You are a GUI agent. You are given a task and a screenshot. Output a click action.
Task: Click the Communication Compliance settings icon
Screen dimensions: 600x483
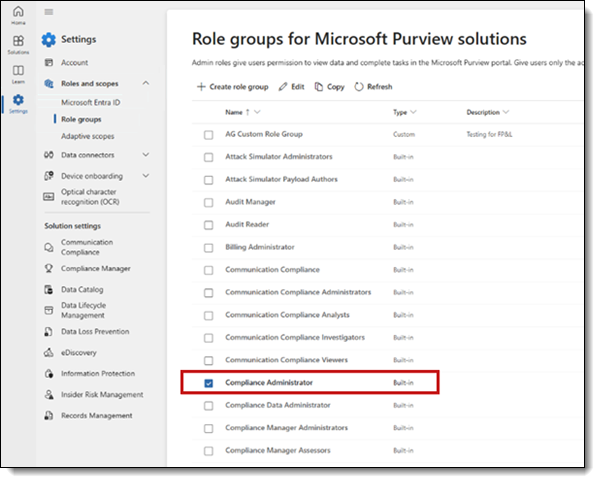click(49, 247)
